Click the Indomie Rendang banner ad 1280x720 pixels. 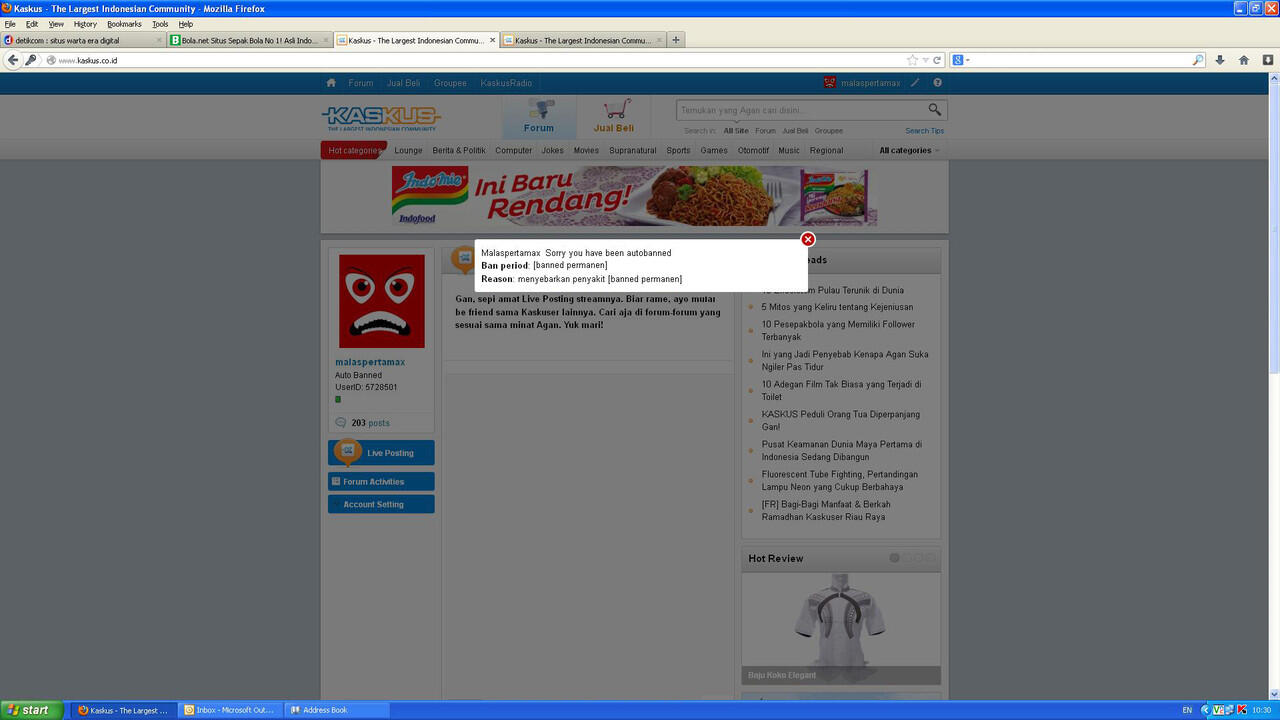click(x=634, y=196)
